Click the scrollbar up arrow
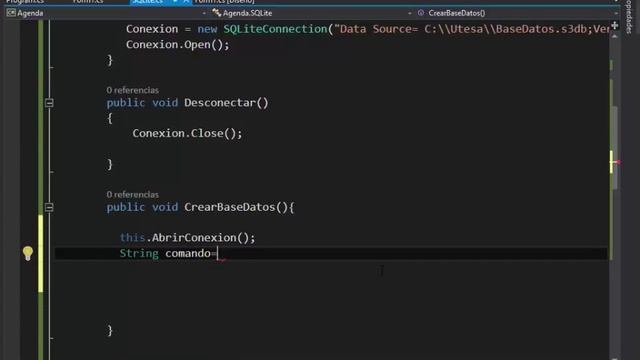 point(615,37)
